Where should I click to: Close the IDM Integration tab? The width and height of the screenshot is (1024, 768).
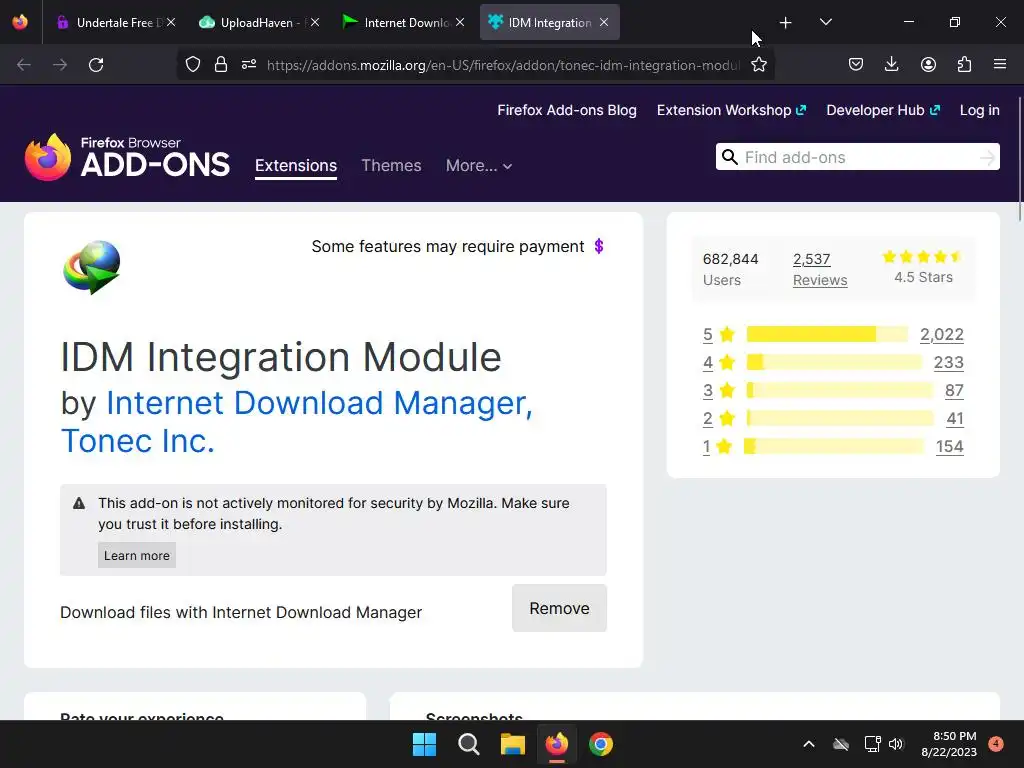[604, 23]
